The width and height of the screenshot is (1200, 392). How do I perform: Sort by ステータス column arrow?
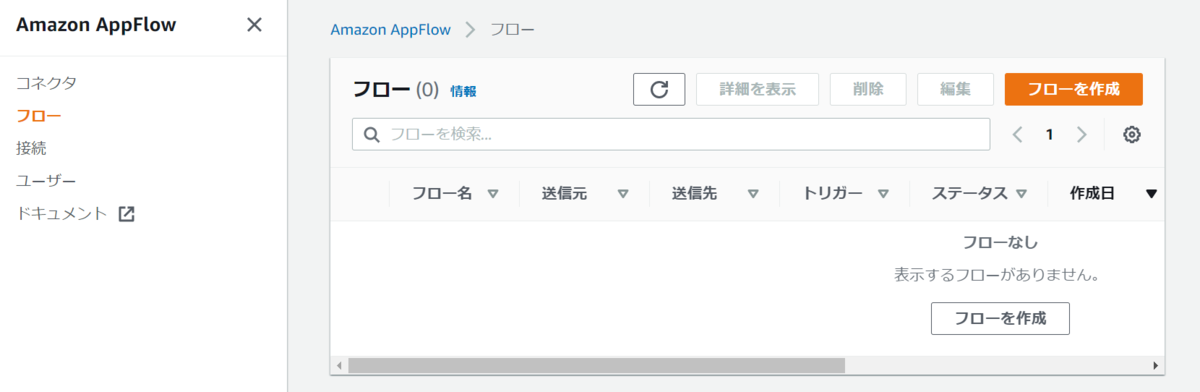pyautogui.click(x=1021, y=194)
